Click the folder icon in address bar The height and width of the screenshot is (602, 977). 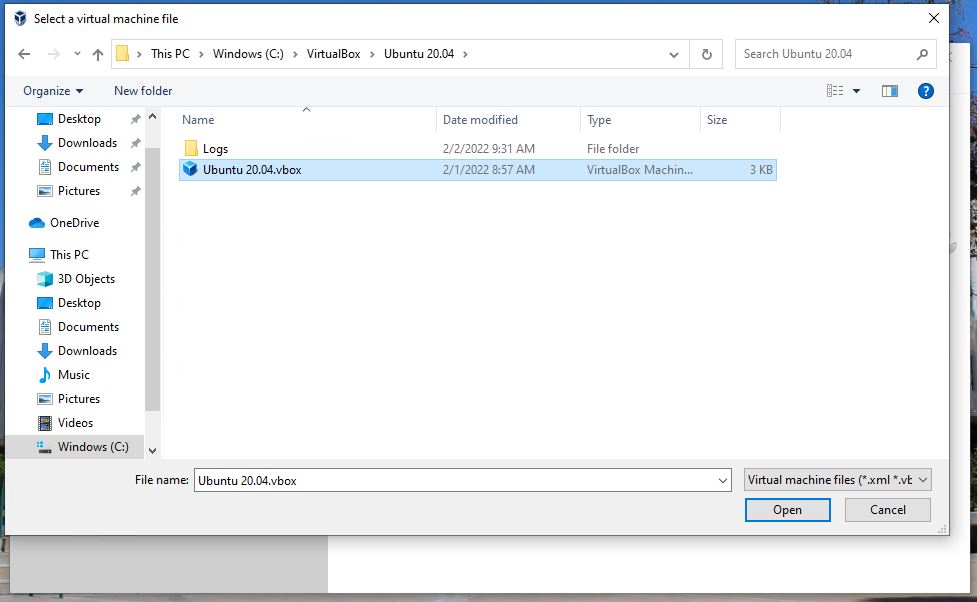click(x=123, y=54)
